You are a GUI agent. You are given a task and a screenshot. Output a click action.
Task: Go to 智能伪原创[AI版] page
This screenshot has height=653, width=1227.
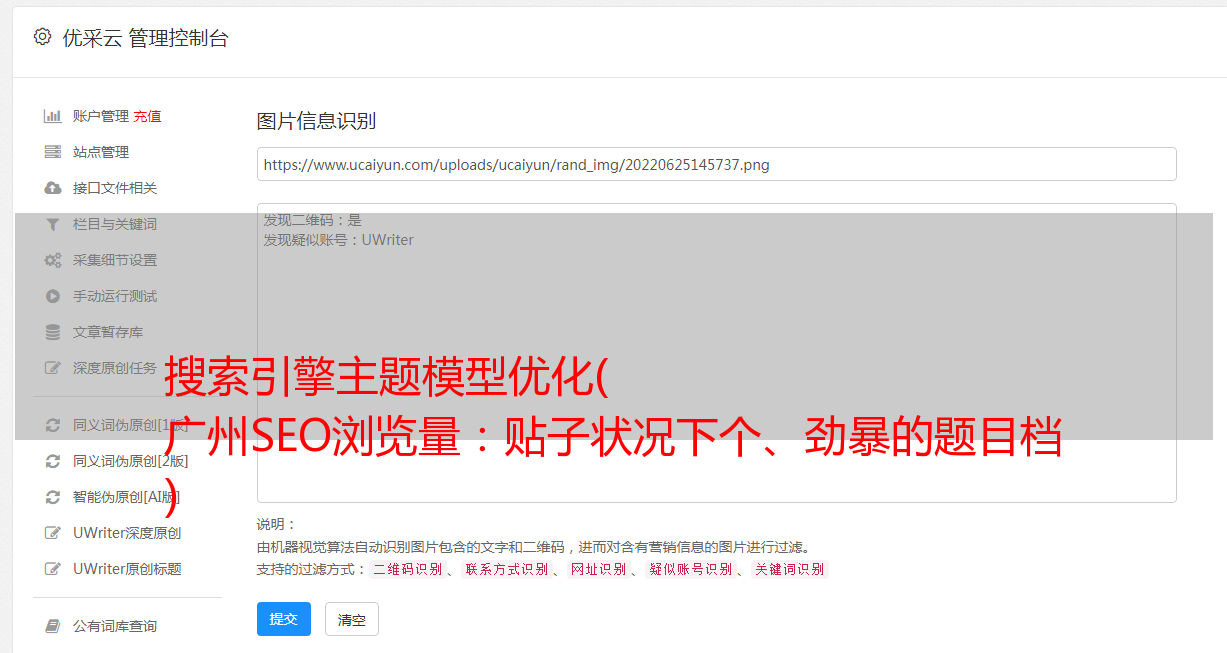pos(126,497)
